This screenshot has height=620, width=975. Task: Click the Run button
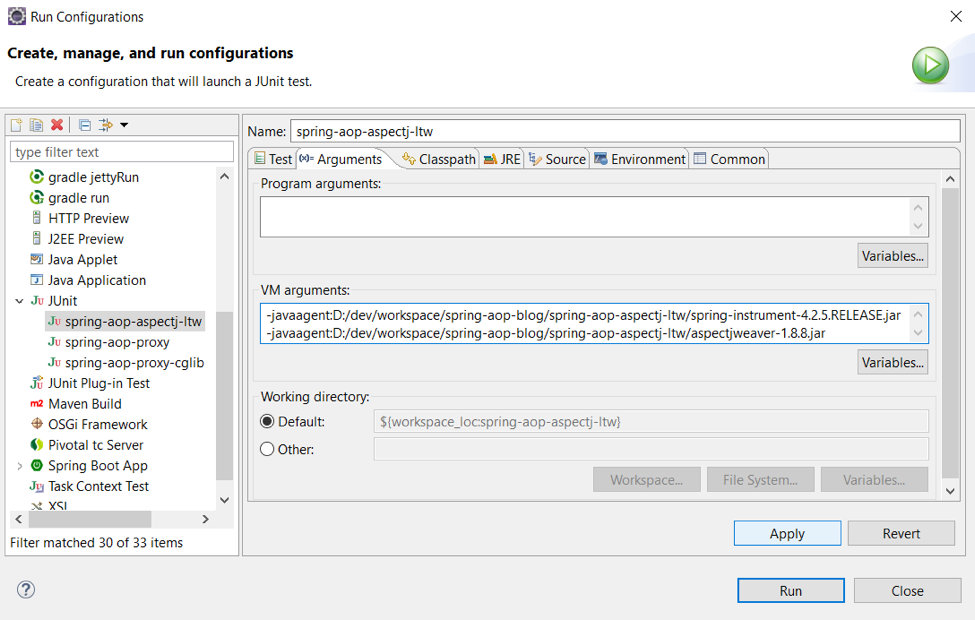[791, 590]
